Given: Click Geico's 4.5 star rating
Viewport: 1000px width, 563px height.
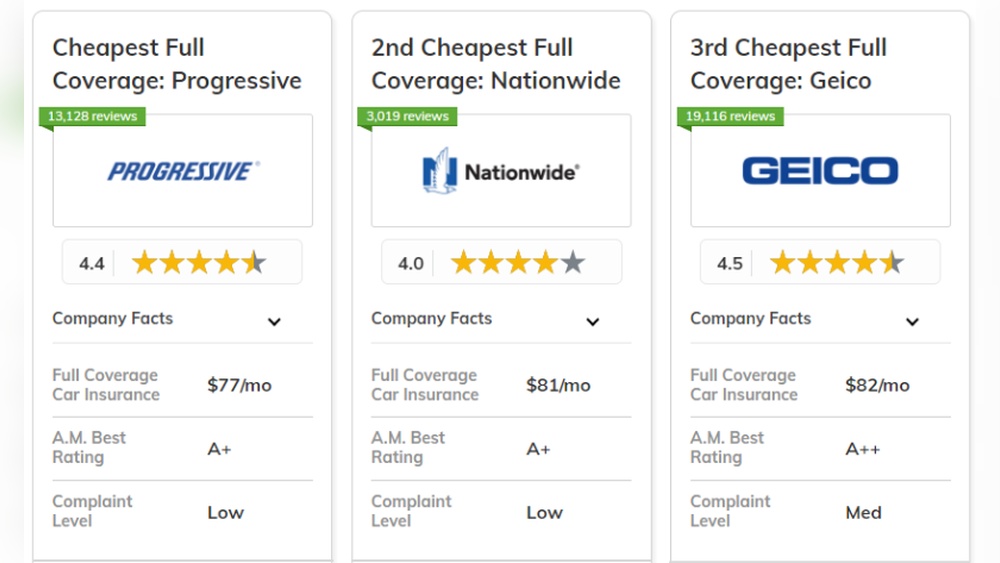Looking at the screenshot, I should (820, 262).
